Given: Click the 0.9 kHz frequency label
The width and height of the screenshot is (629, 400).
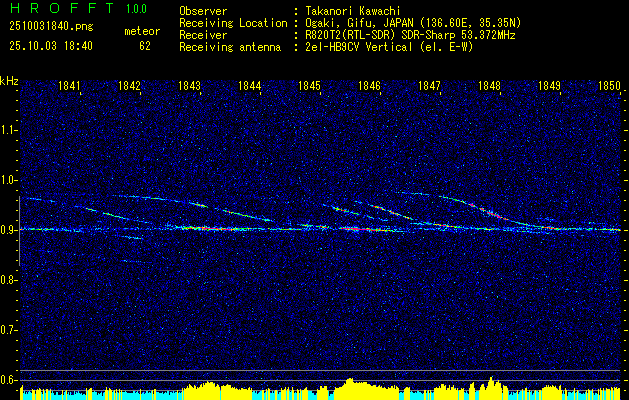Looking at the screenshot, I should [x=8, y=230].
